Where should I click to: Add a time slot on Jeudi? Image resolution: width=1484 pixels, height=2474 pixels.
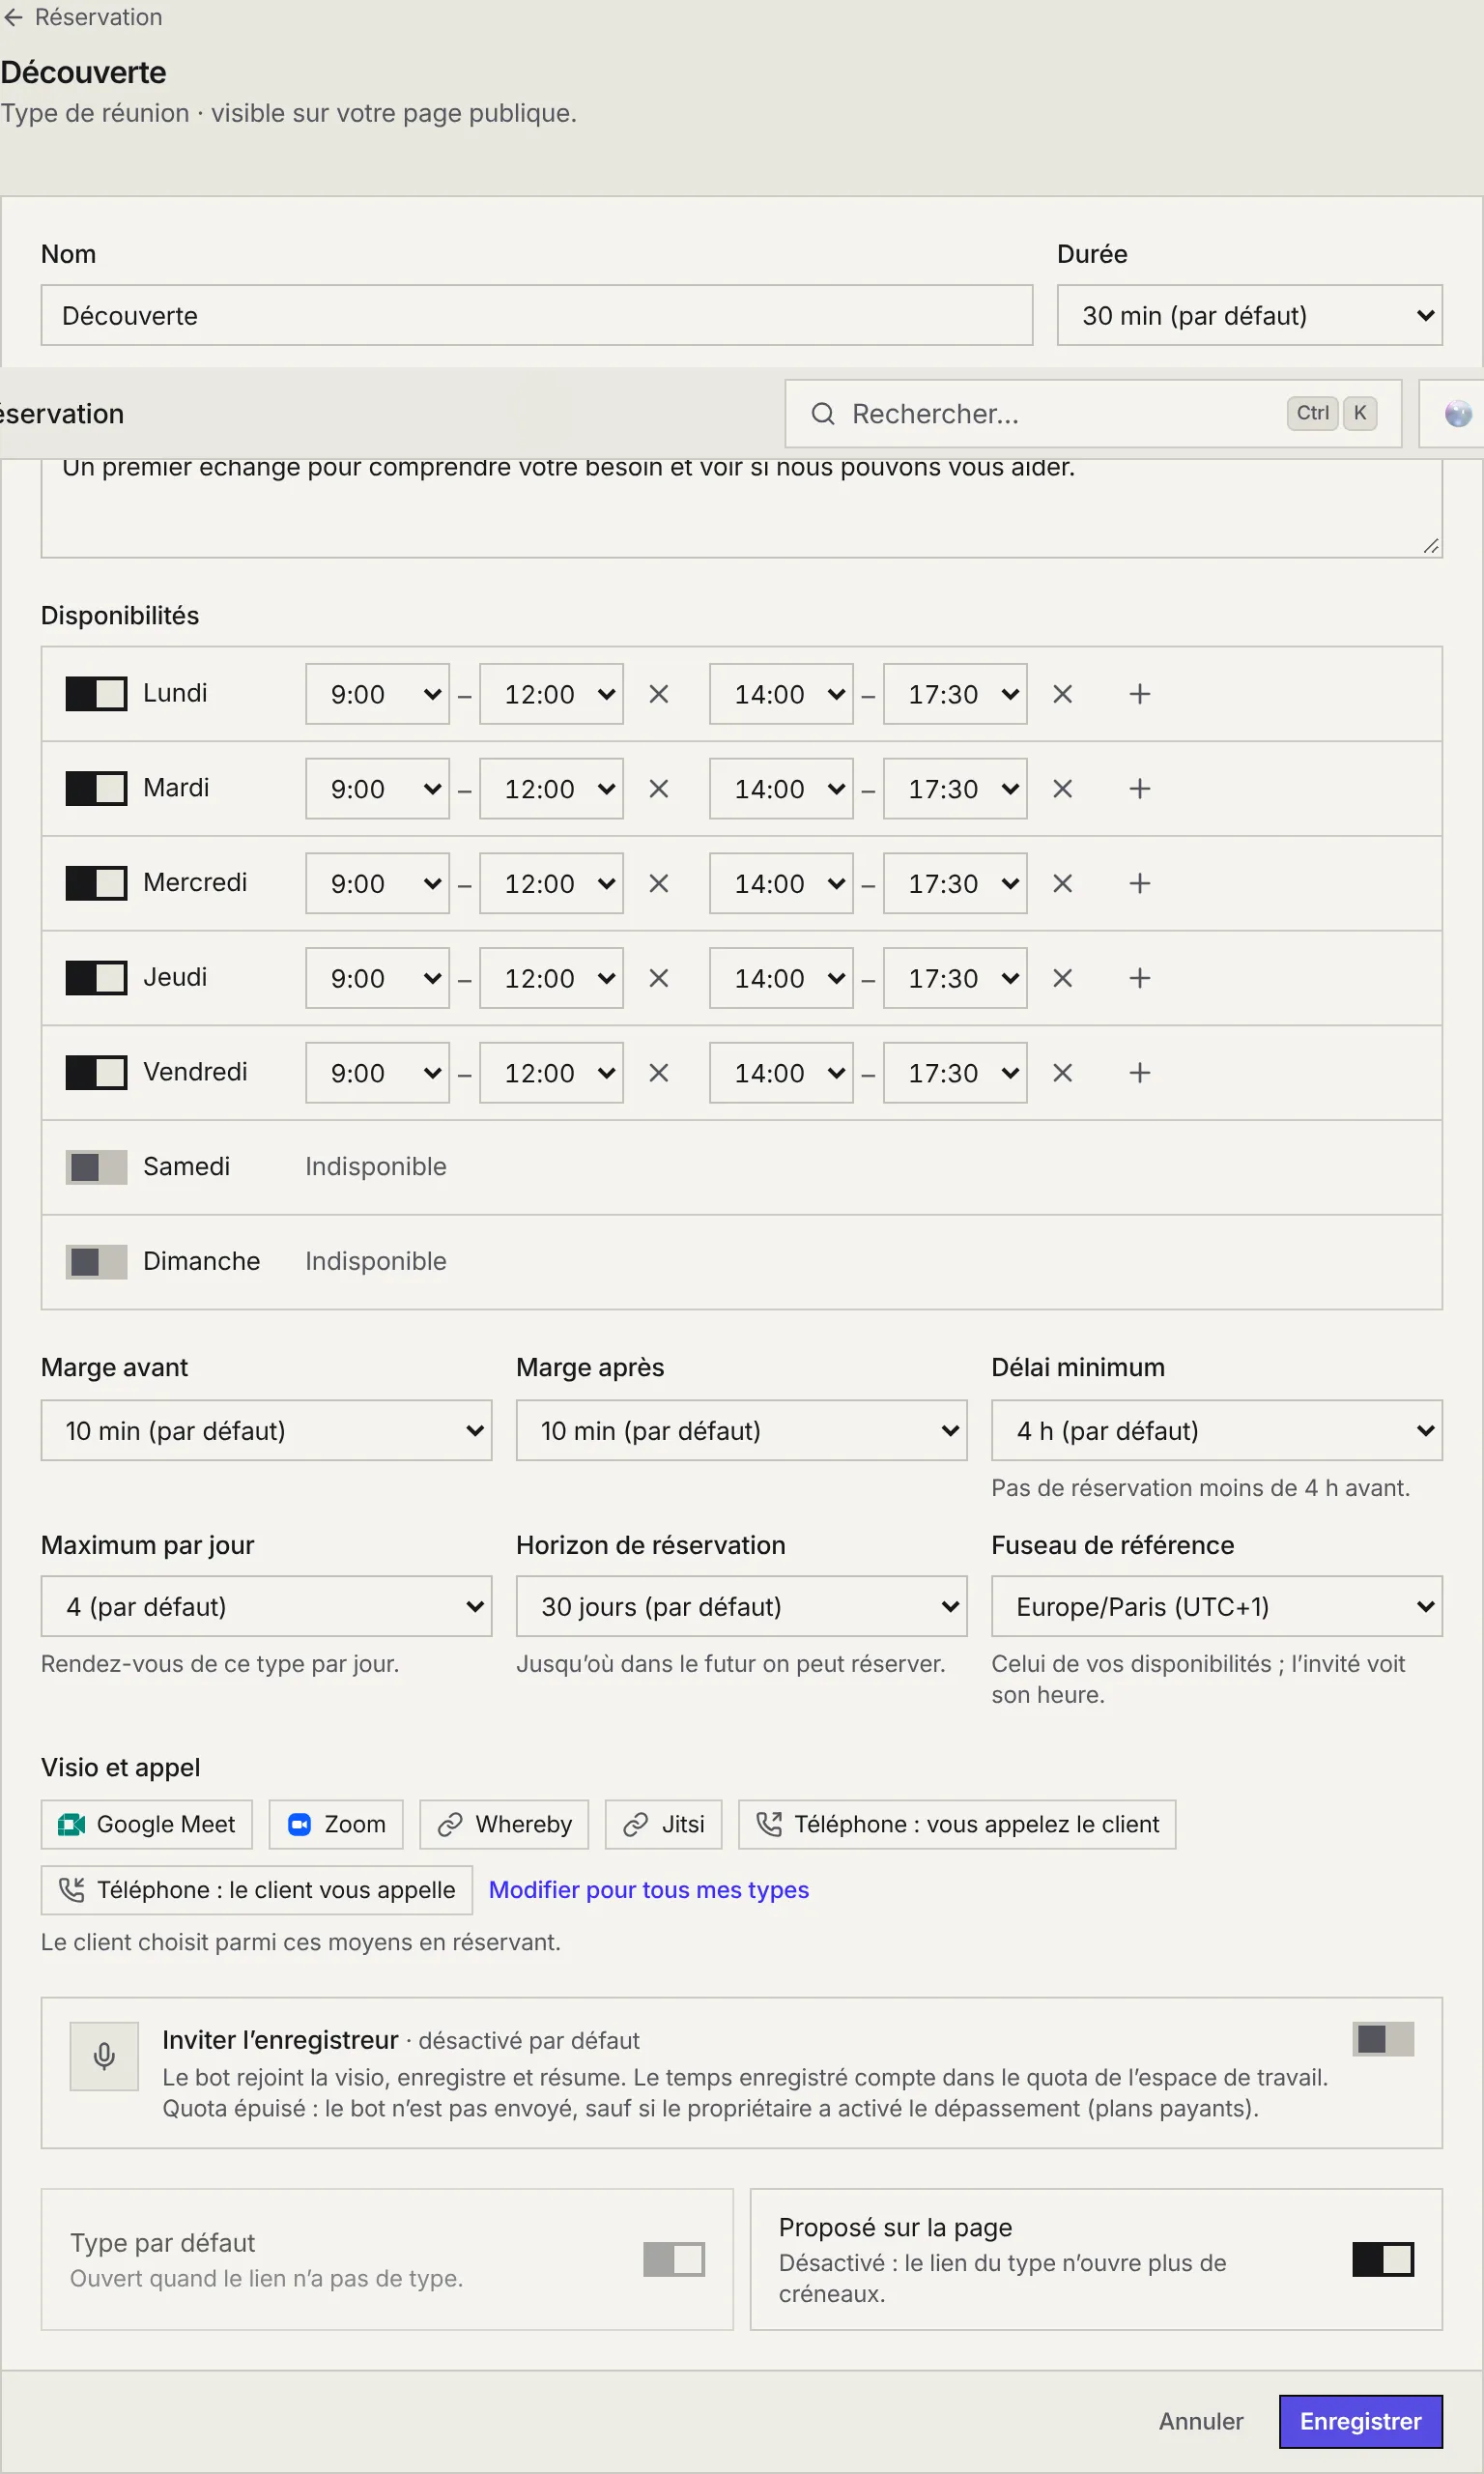[1139, 978]
